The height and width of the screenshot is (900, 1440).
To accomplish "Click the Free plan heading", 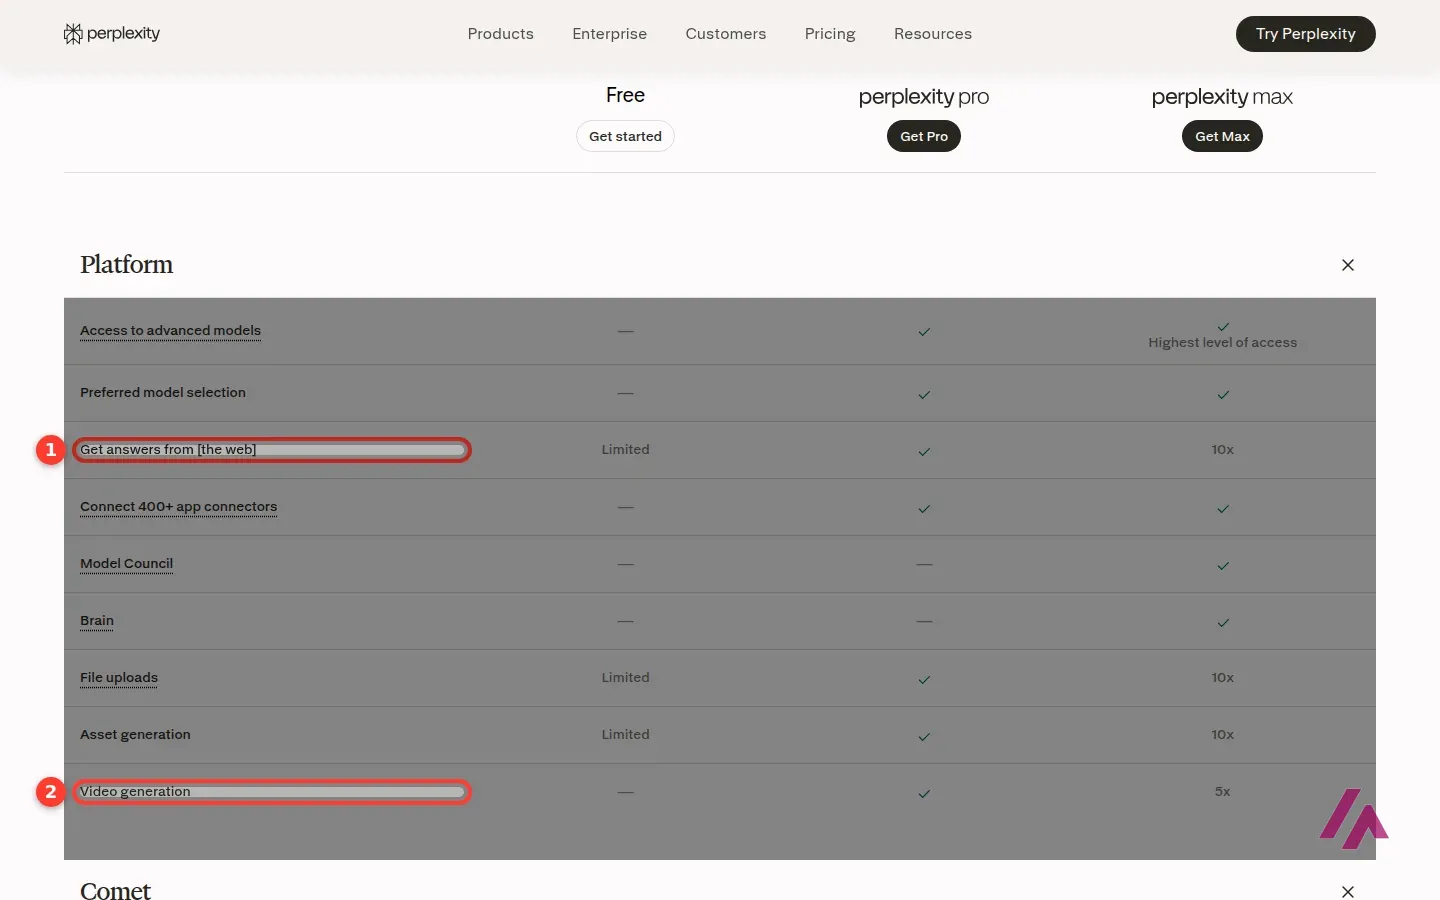I will (625, 95).
